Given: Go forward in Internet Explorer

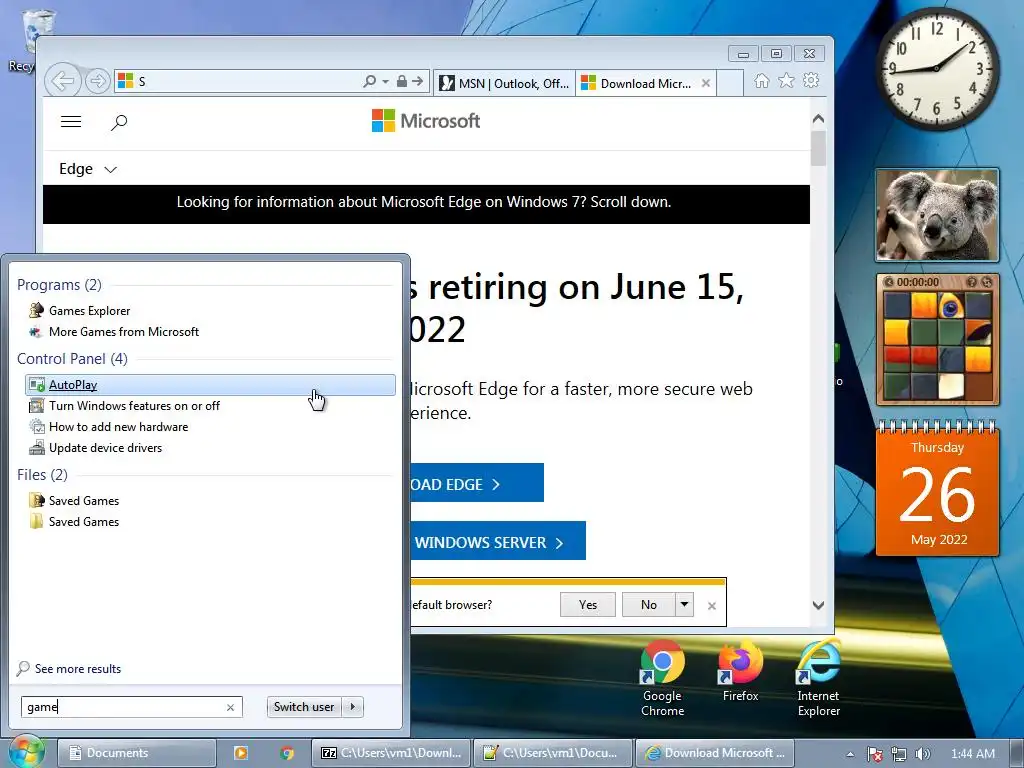Looking at the screenshot, I should 97,81.
